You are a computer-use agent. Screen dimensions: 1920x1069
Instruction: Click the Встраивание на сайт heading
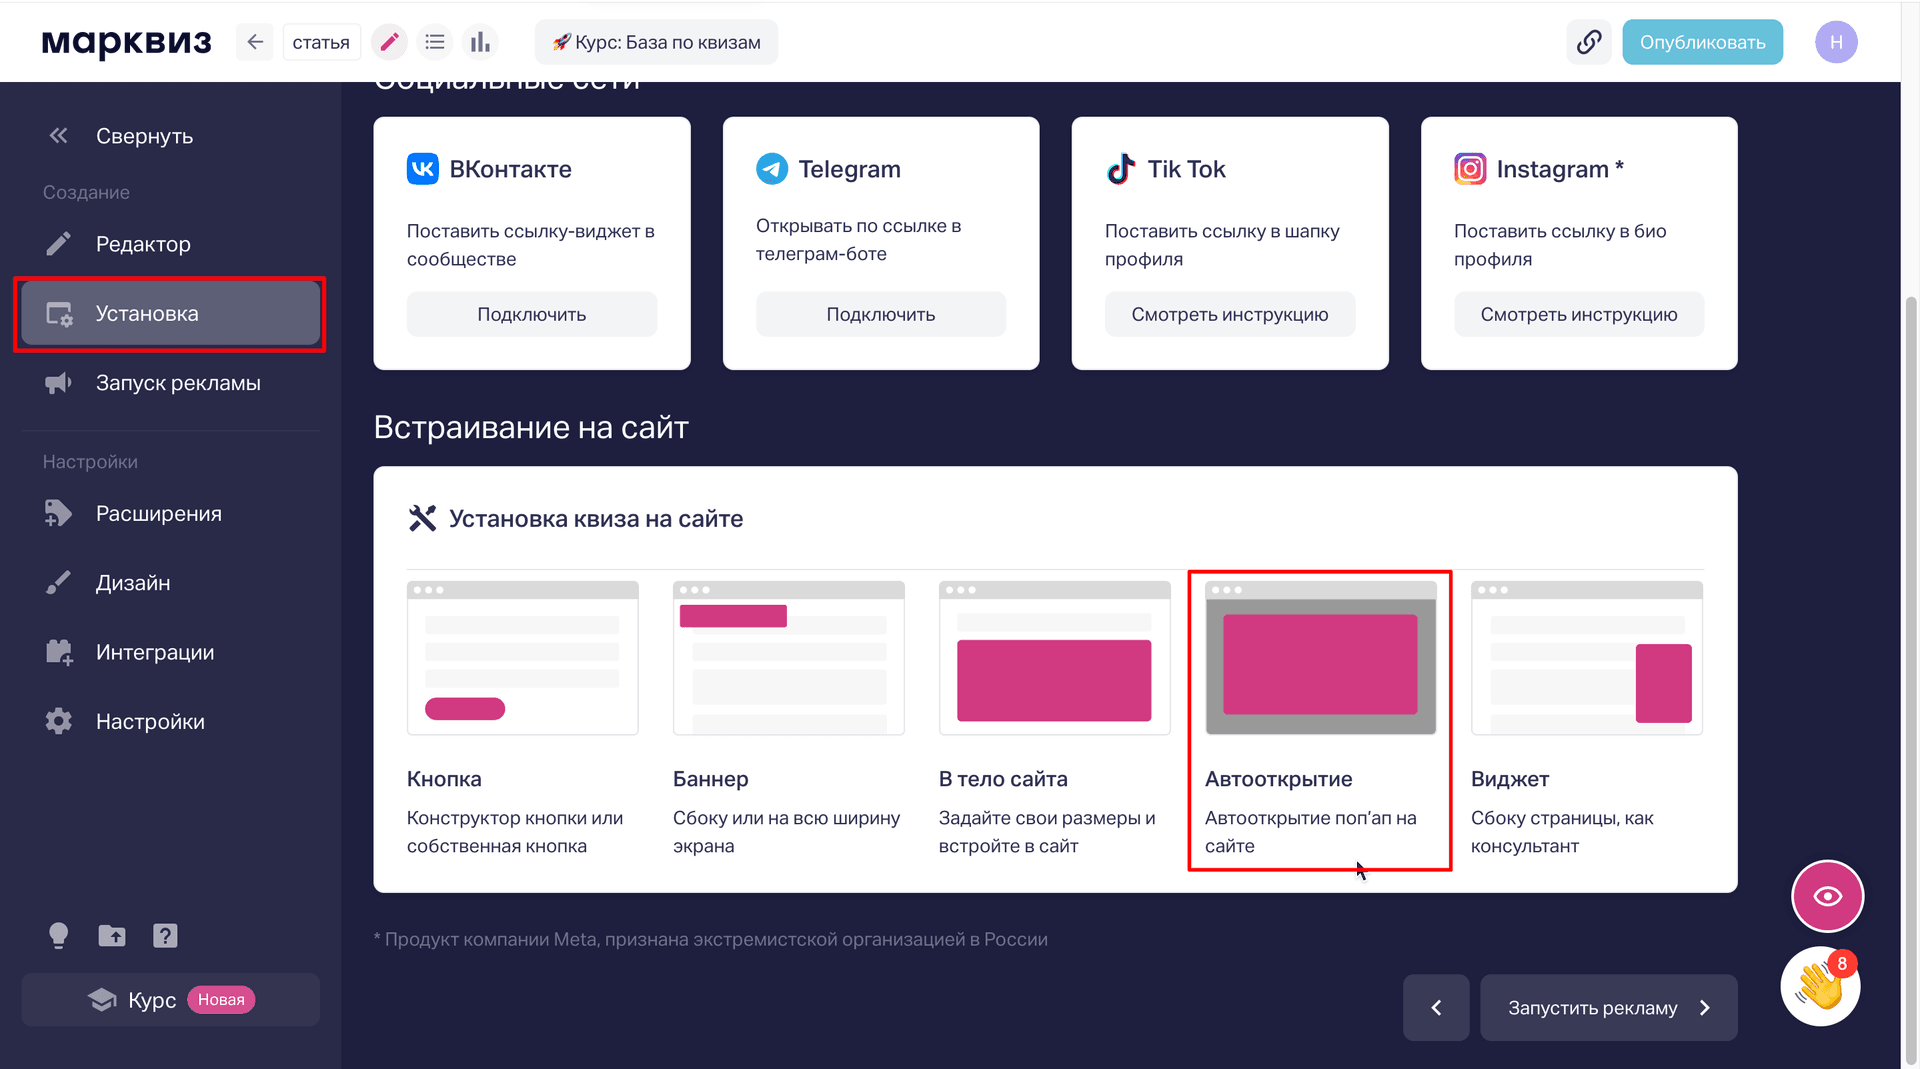531,427
